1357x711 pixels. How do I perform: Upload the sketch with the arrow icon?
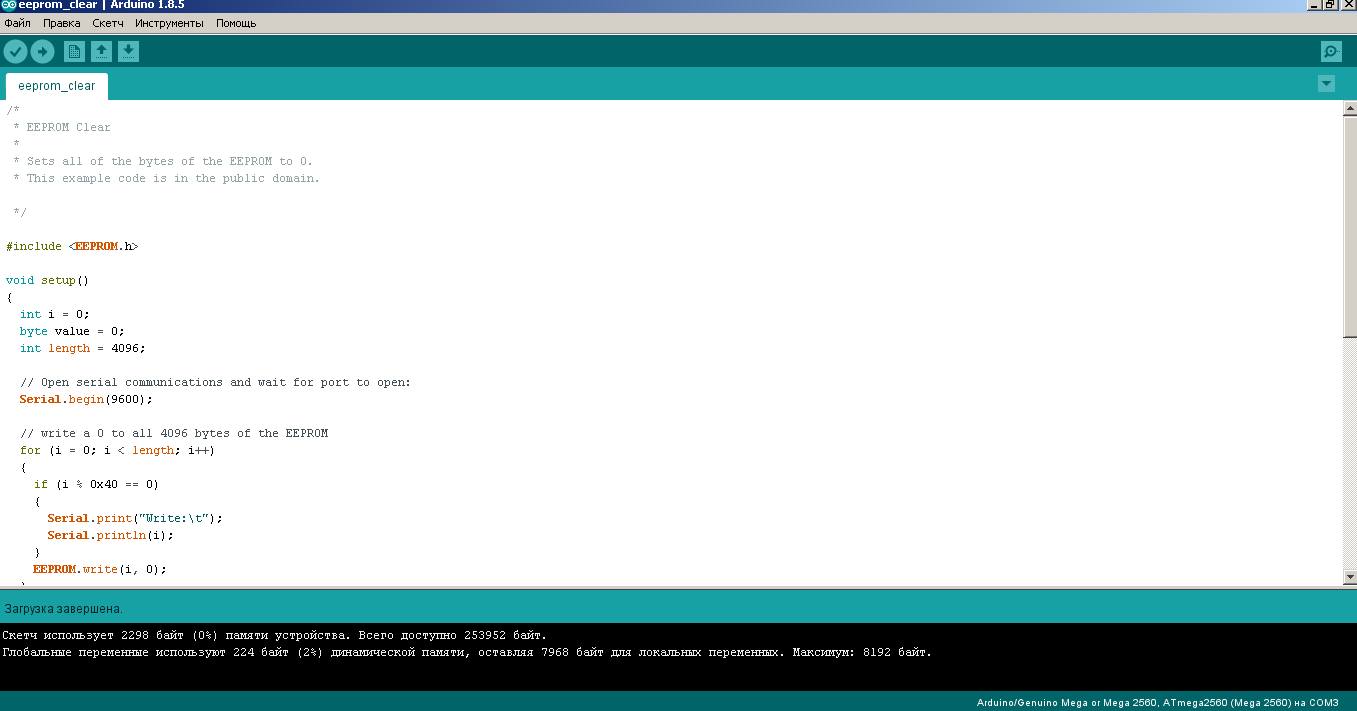(x=42, y=52)
